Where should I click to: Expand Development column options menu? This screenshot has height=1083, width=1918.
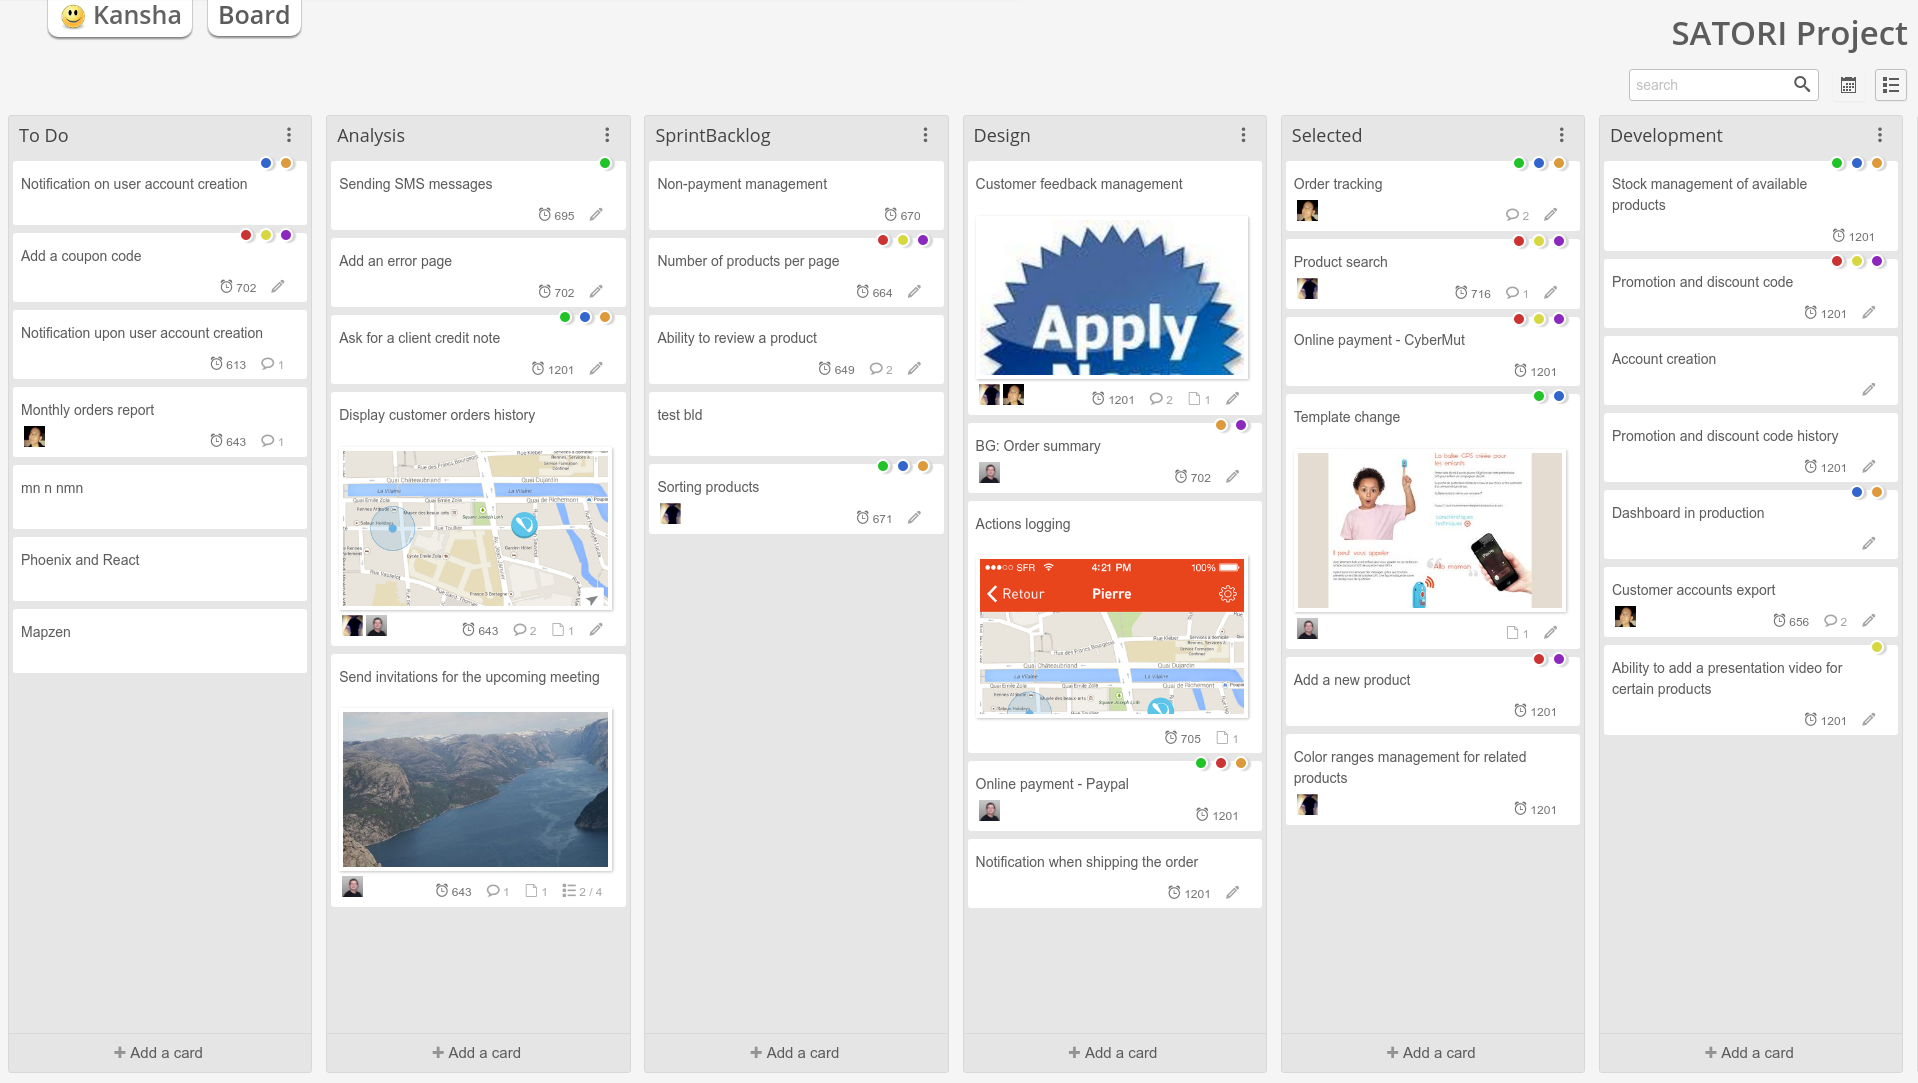[x=1880, y=135]
